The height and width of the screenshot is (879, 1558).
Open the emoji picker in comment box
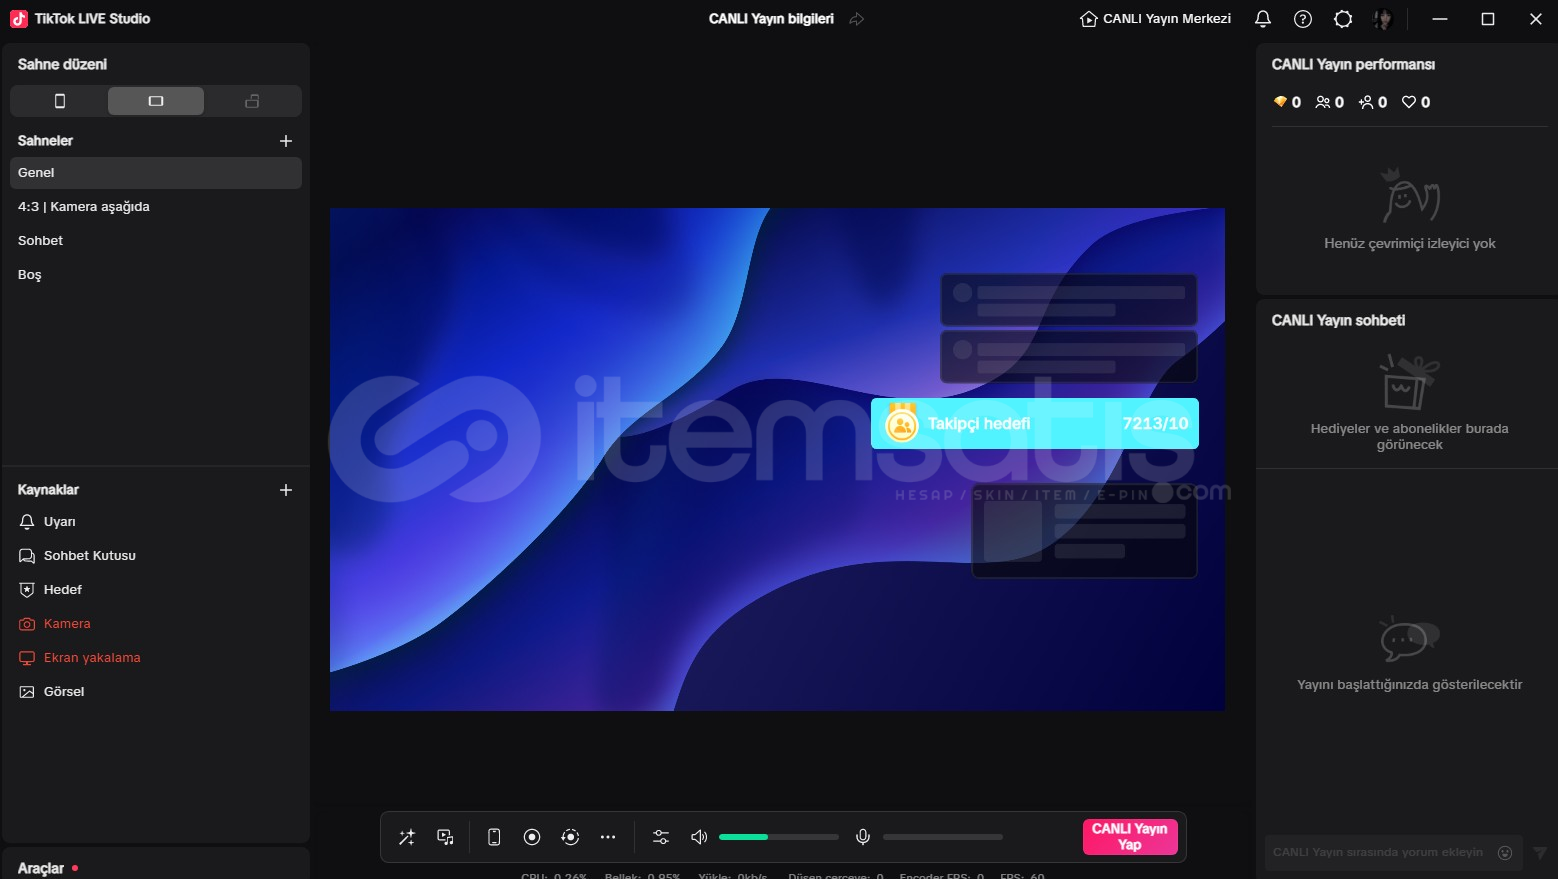coord(1505,853)
